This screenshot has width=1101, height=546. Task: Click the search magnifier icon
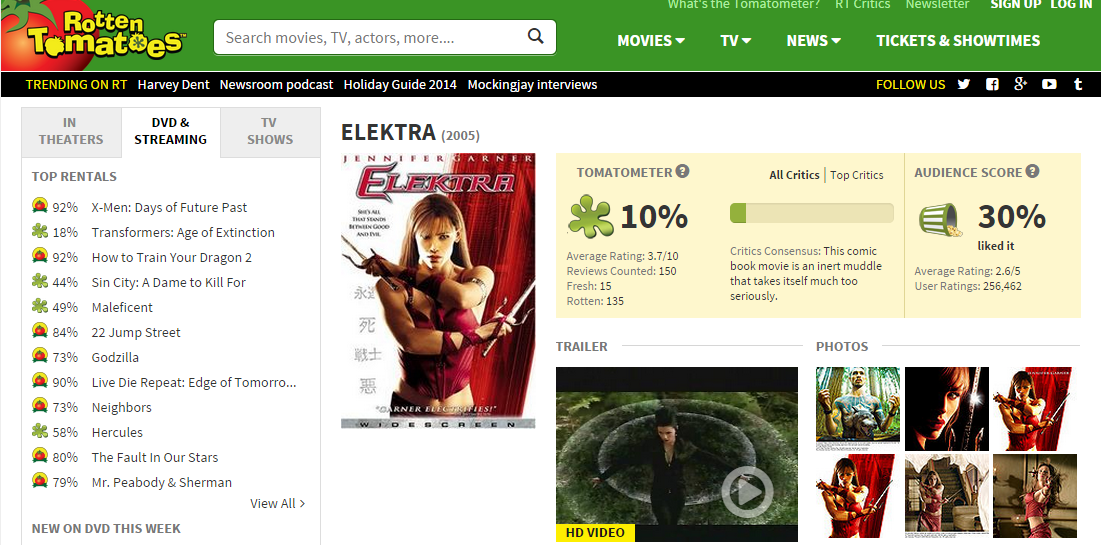point(536,36)
